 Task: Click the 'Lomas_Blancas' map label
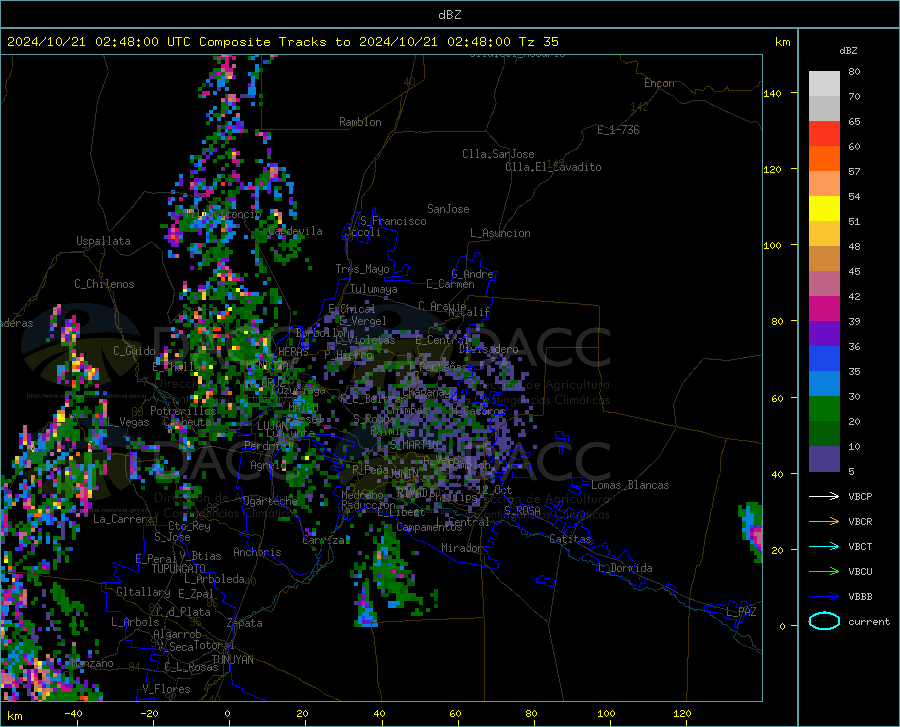pos(630,485)
